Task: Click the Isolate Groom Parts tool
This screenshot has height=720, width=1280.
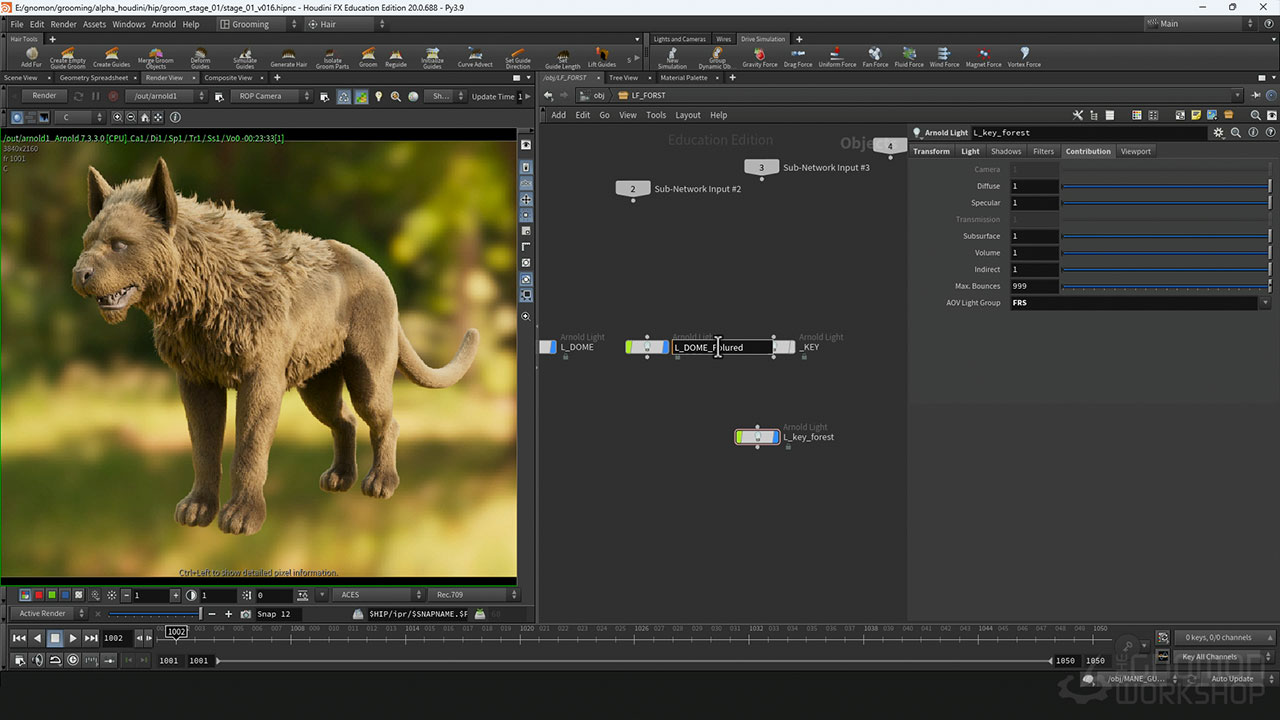Action: [x=332, y=56]
